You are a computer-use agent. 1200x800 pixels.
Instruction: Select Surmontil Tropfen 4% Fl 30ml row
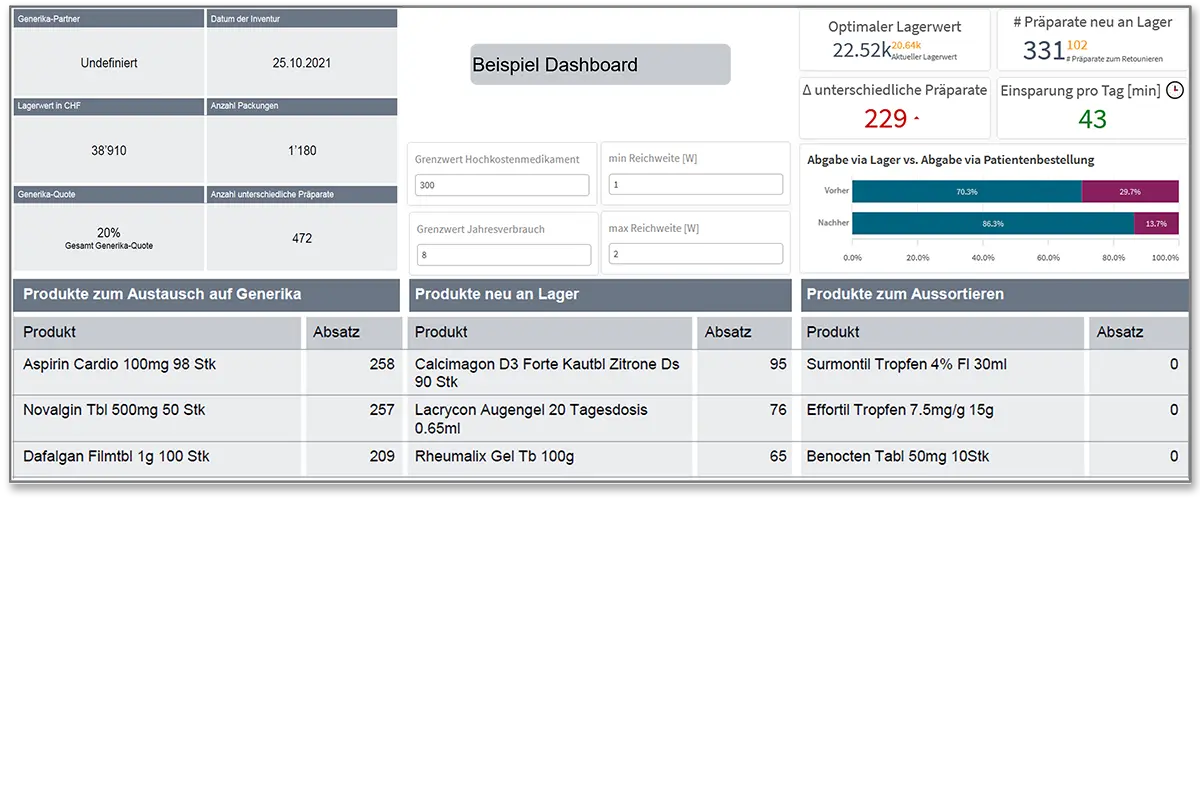coord(994,372)
